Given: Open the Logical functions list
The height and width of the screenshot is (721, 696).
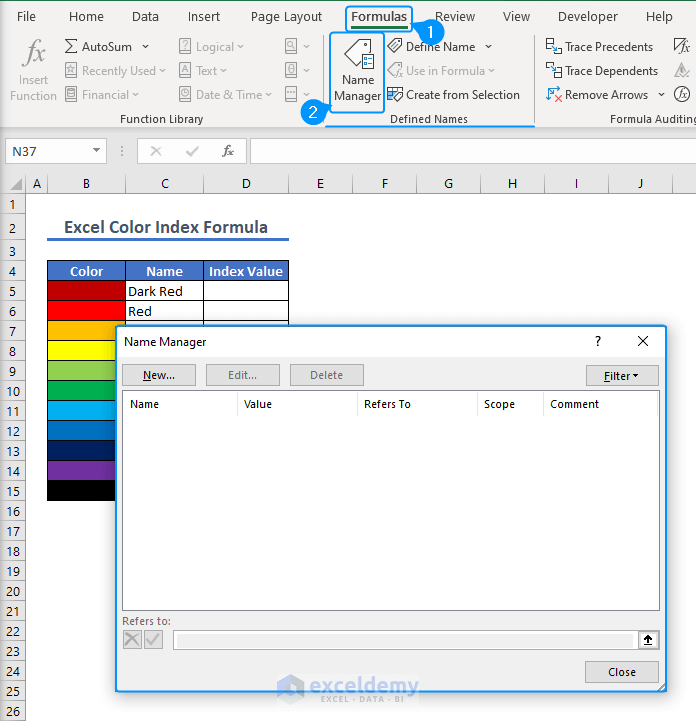Looking at the screenshot, I should [x=211, y=46].
